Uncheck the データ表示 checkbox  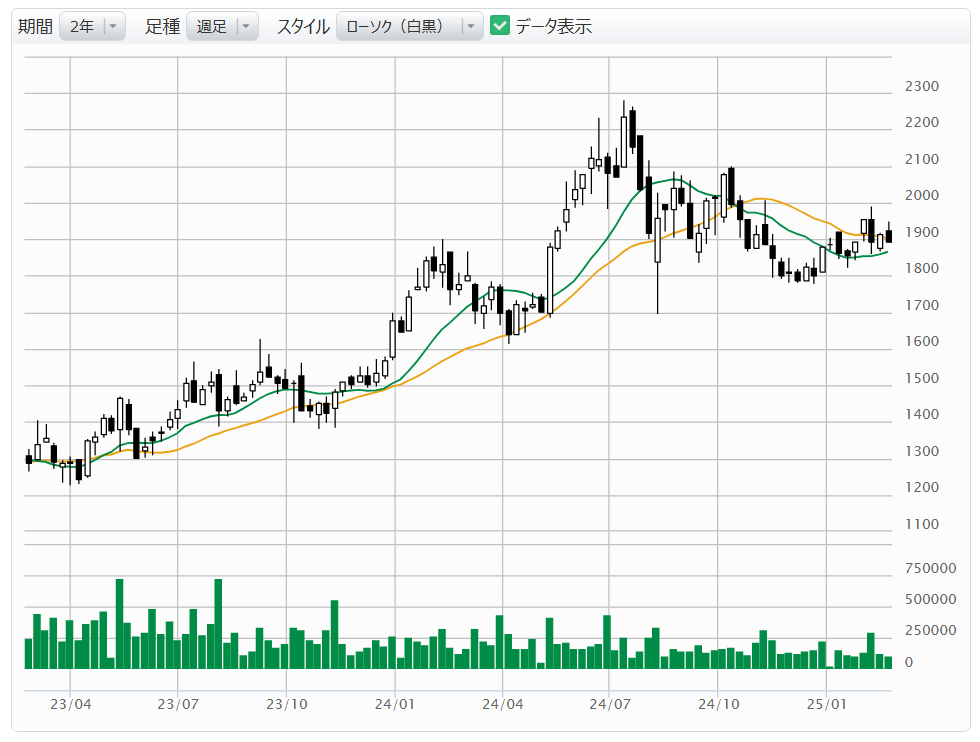pyautogui.click(x=501, y=27)
